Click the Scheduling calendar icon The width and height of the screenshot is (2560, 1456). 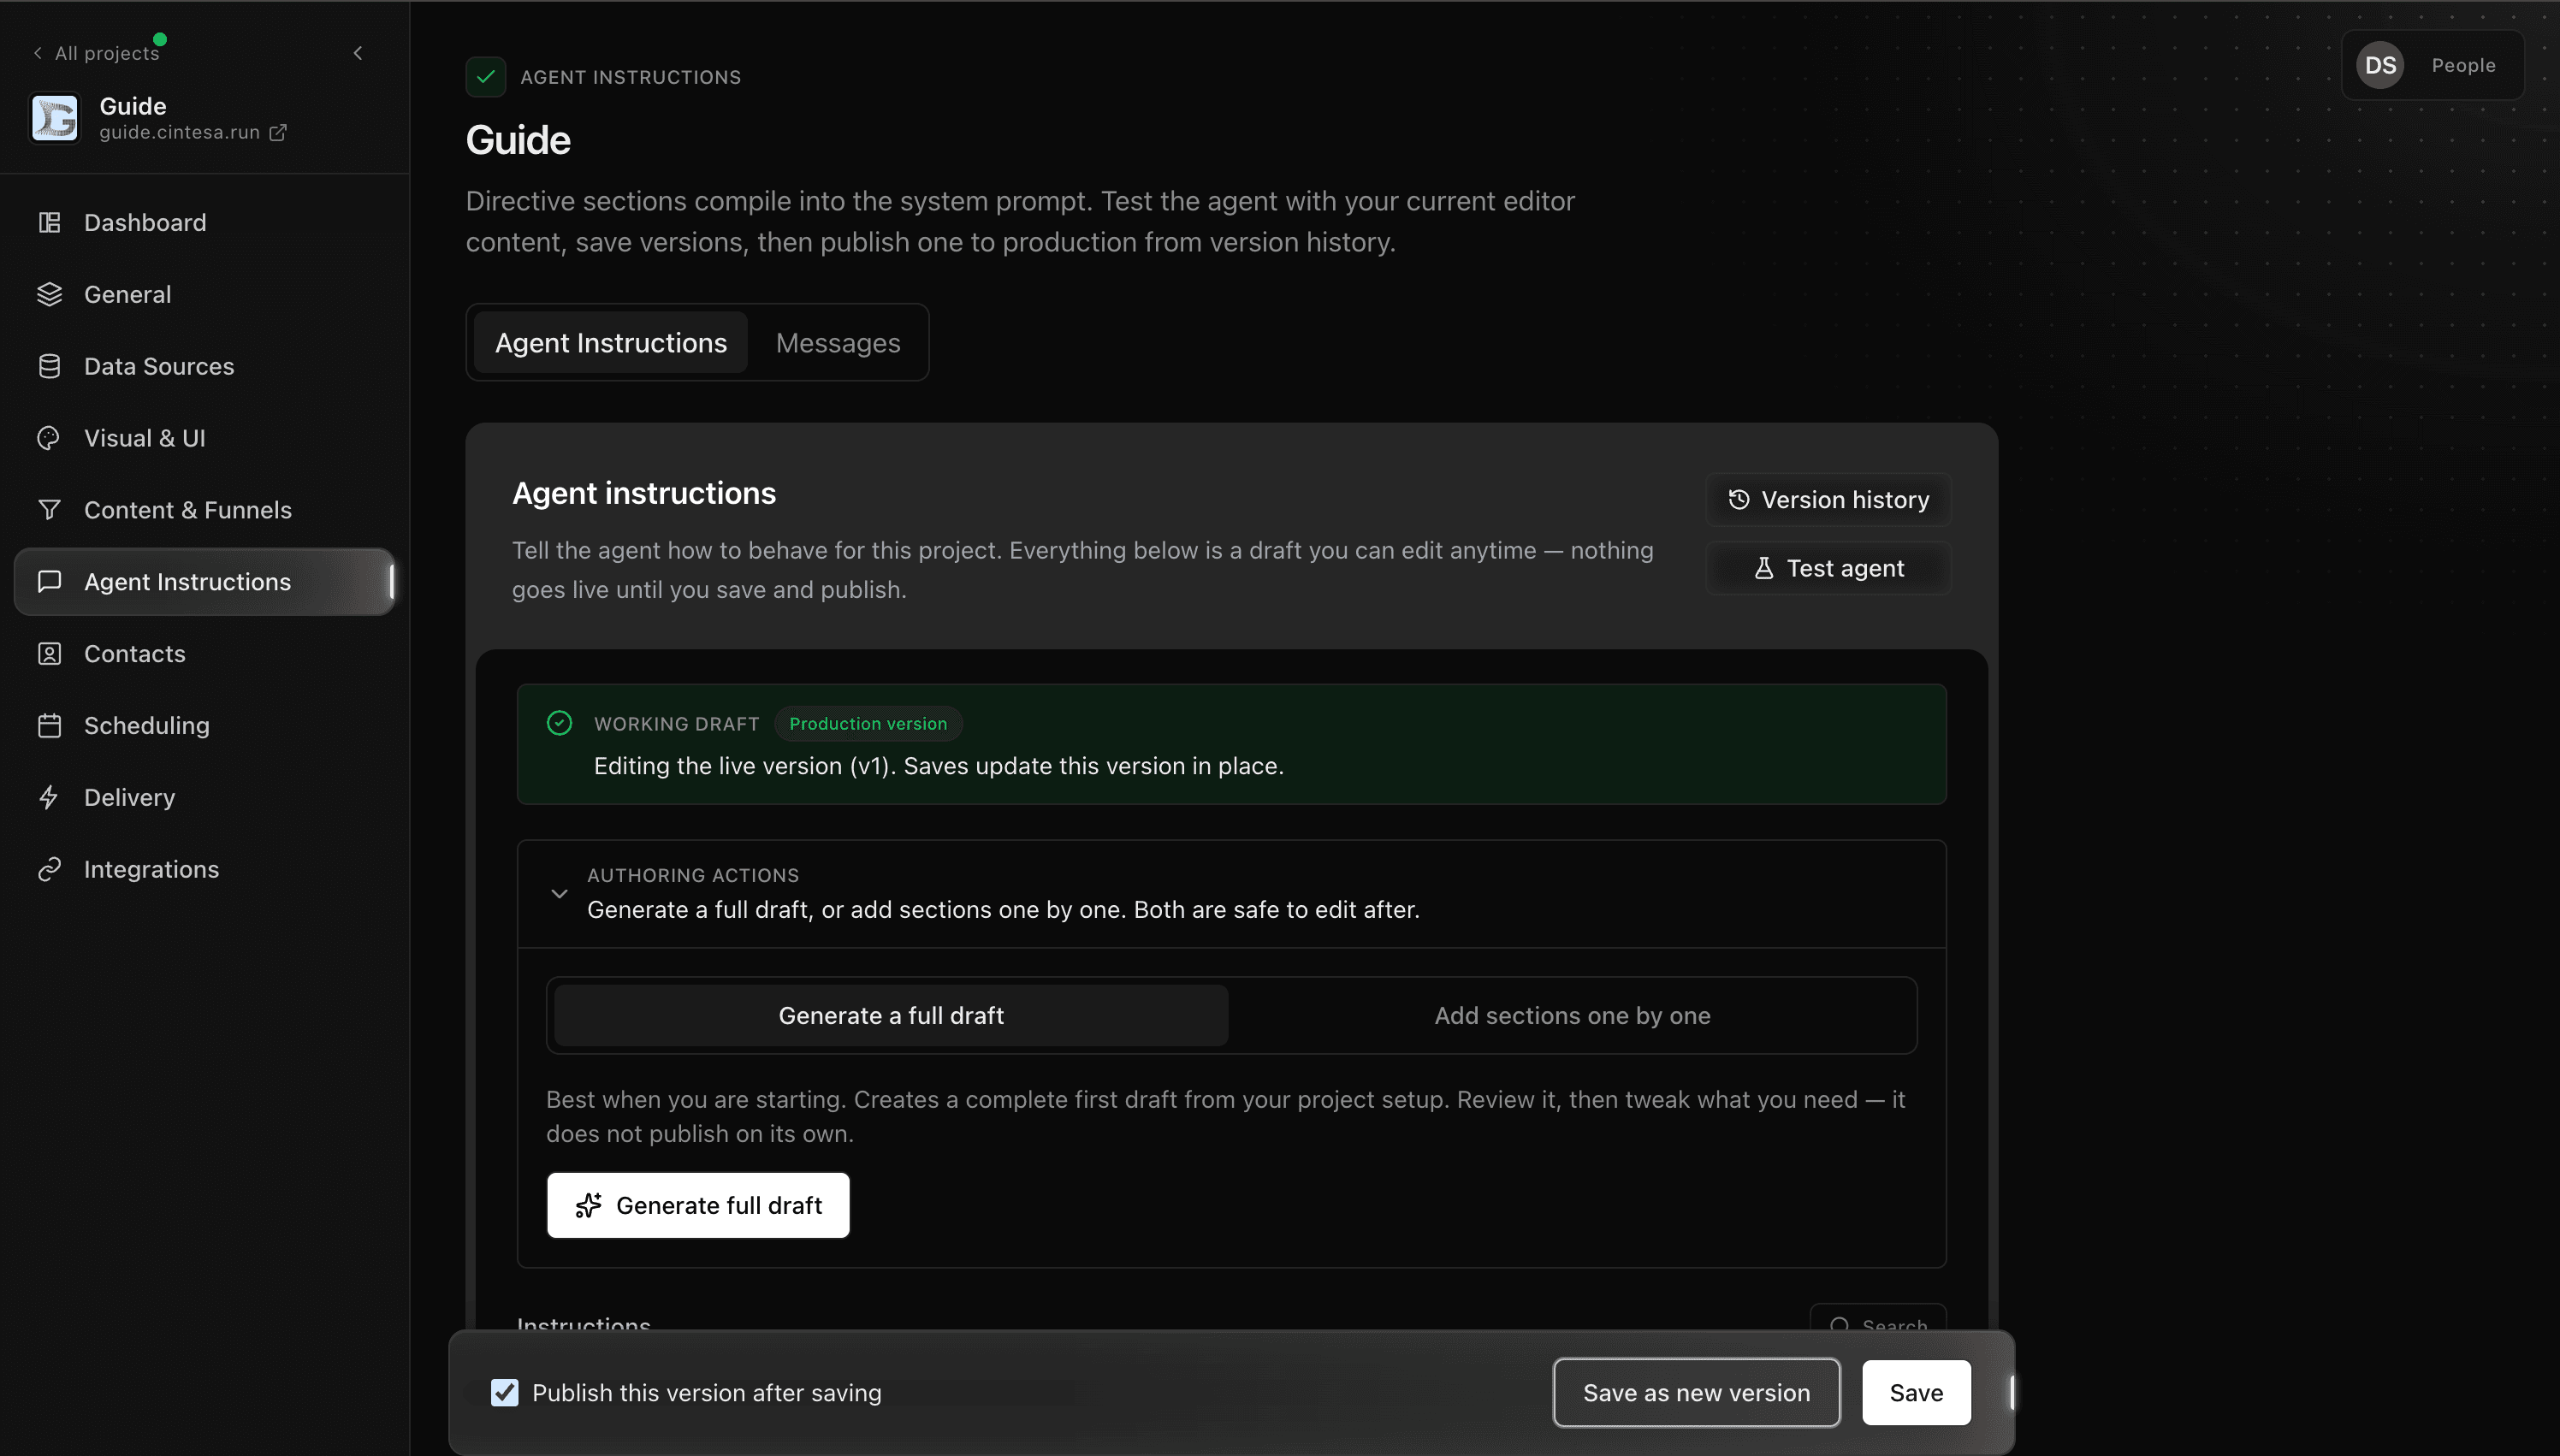[x=49, y=726]
